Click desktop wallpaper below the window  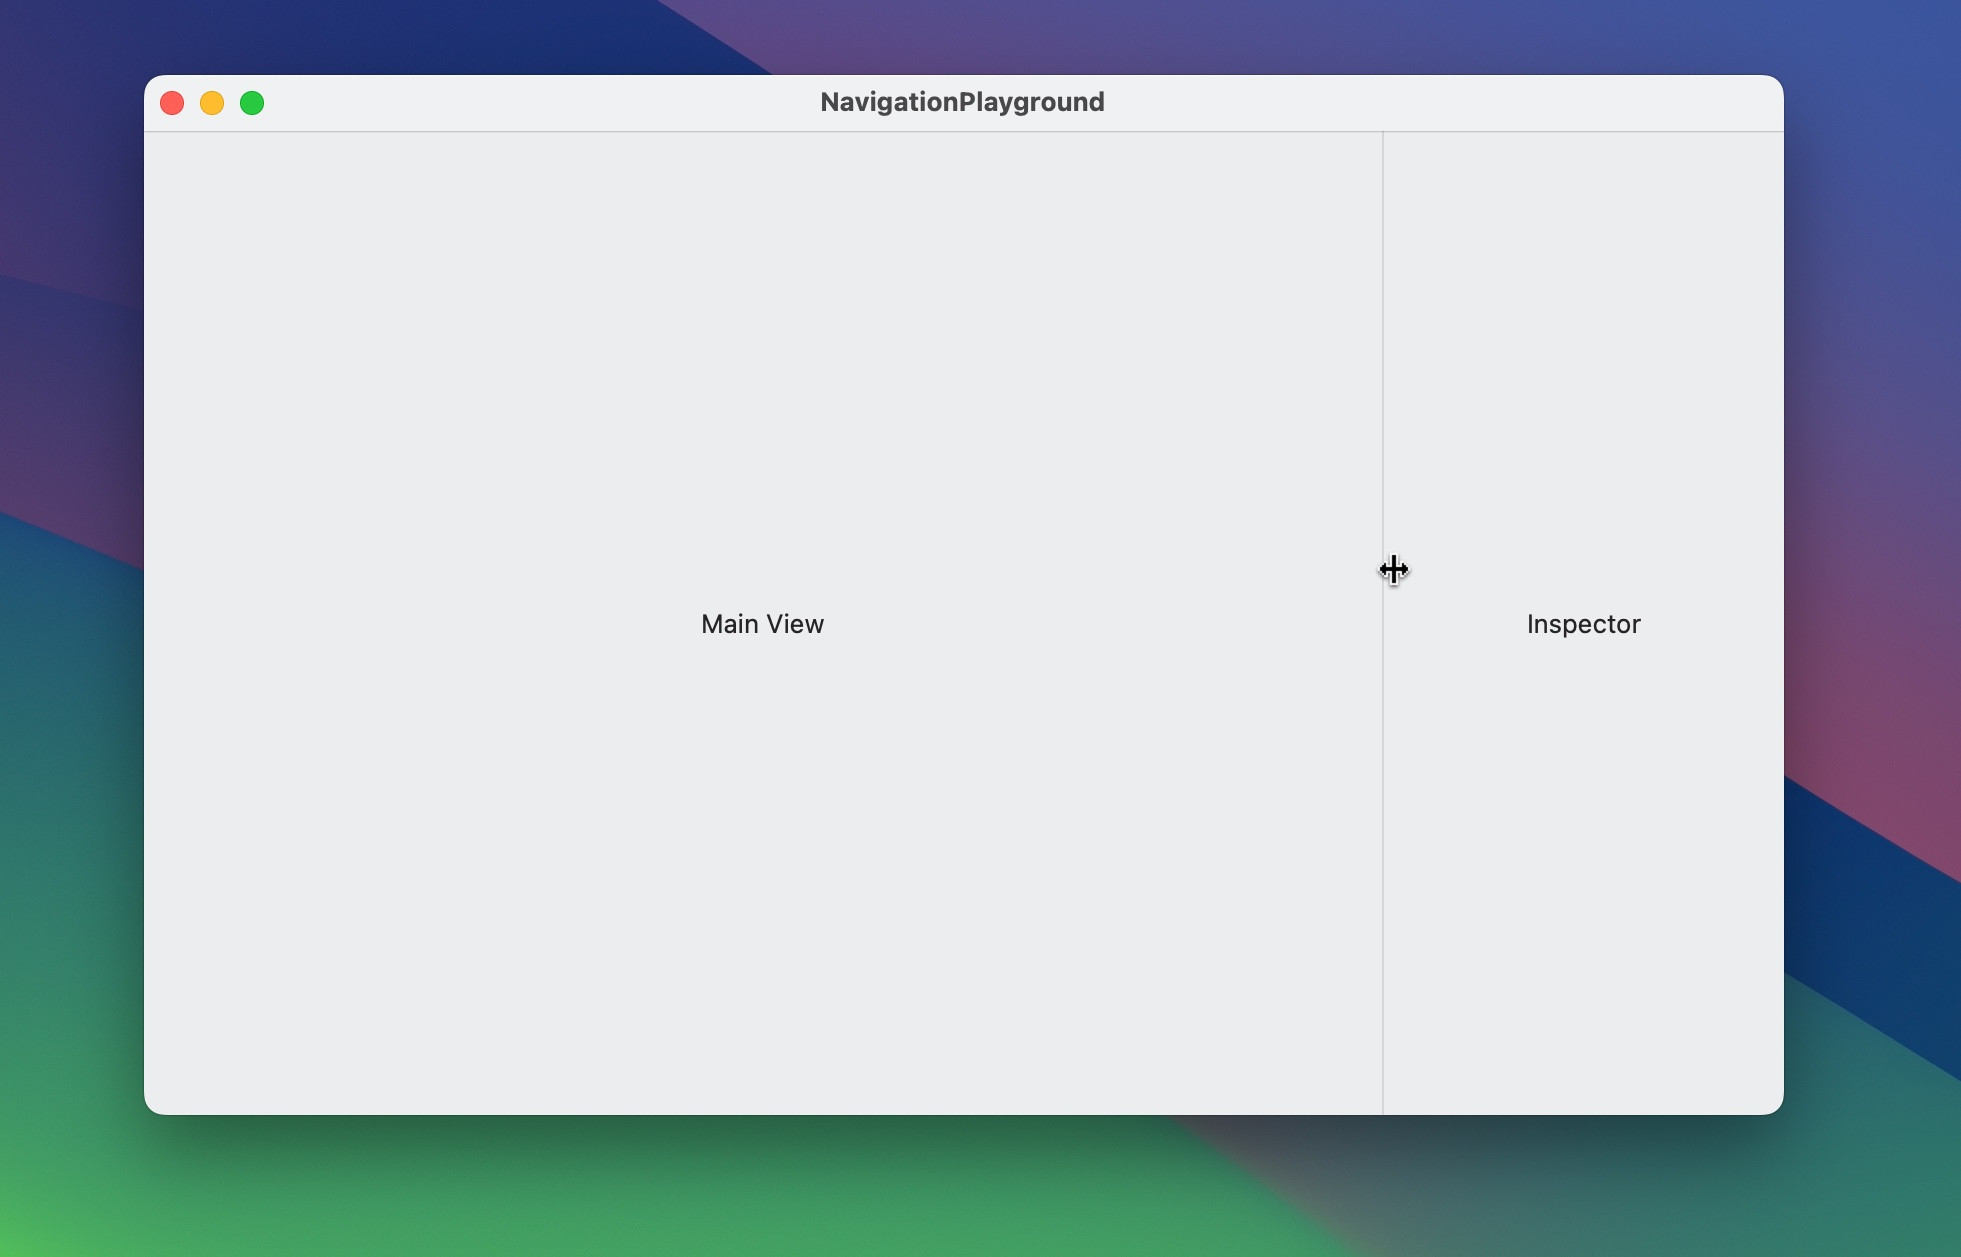(960, 1190)
